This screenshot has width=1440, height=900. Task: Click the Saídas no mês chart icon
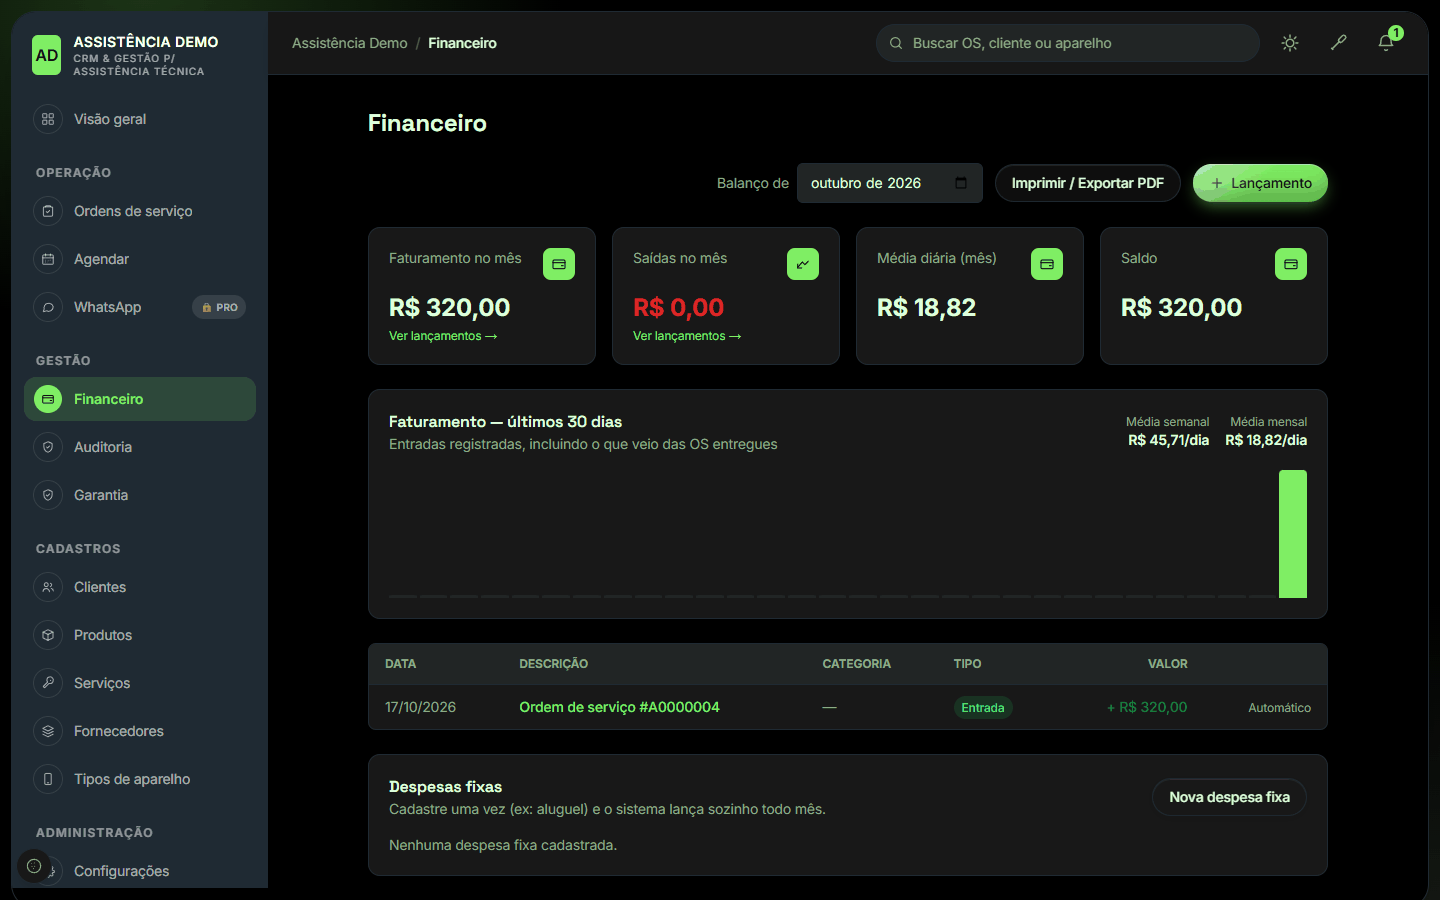click(x=803, y=264)
